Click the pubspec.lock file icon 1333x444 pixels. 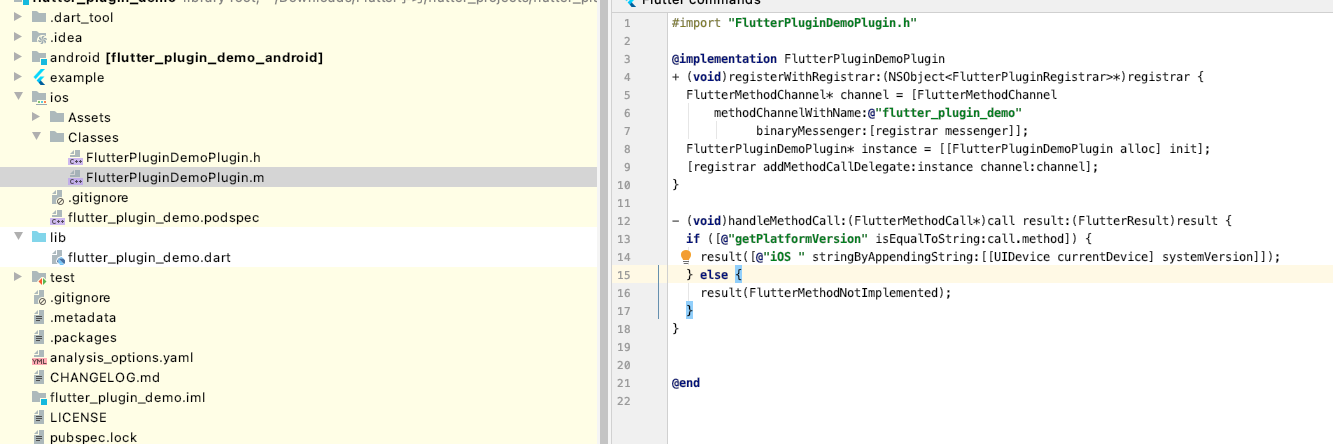(40, 437)
